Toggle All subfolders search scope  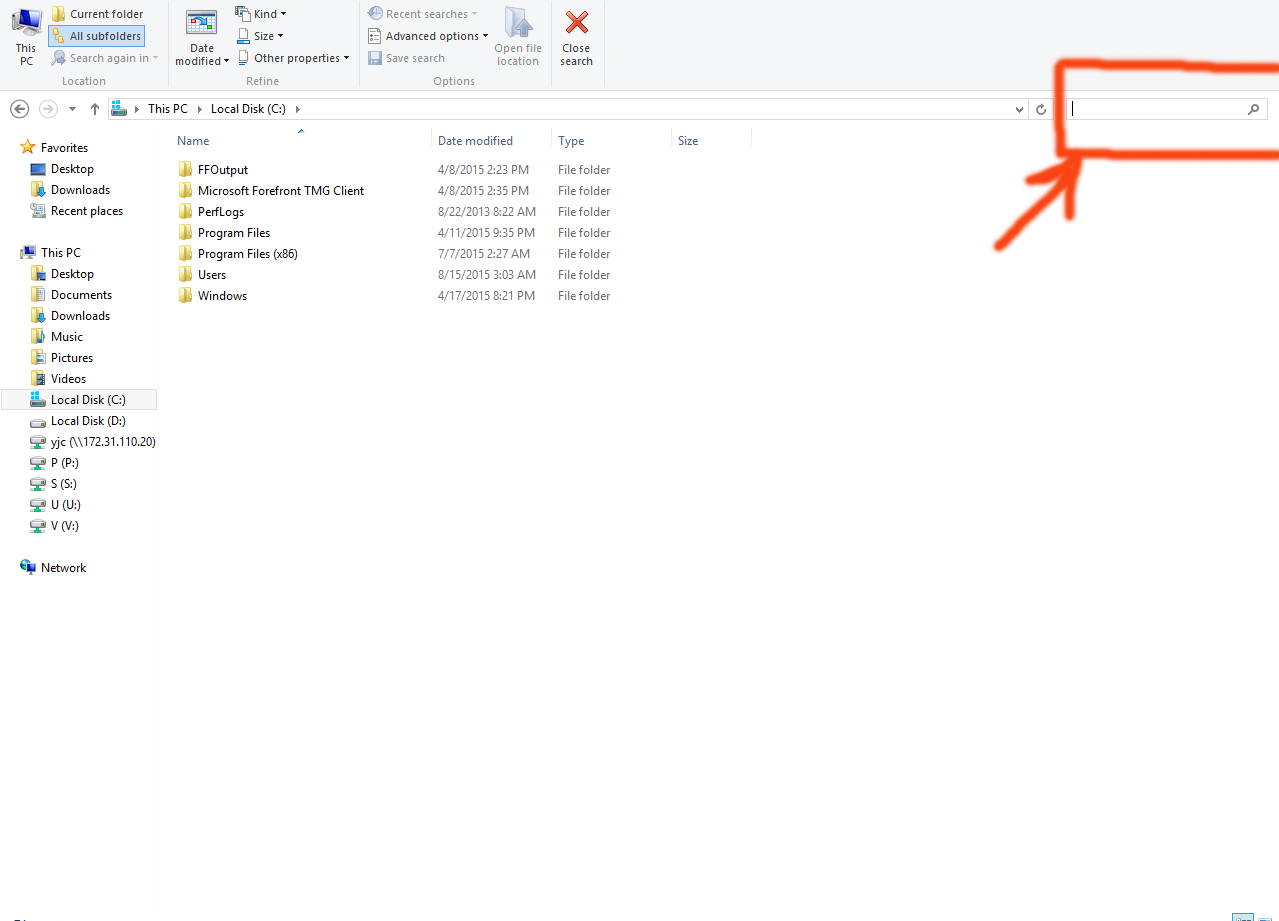click(x=97, y=36)
